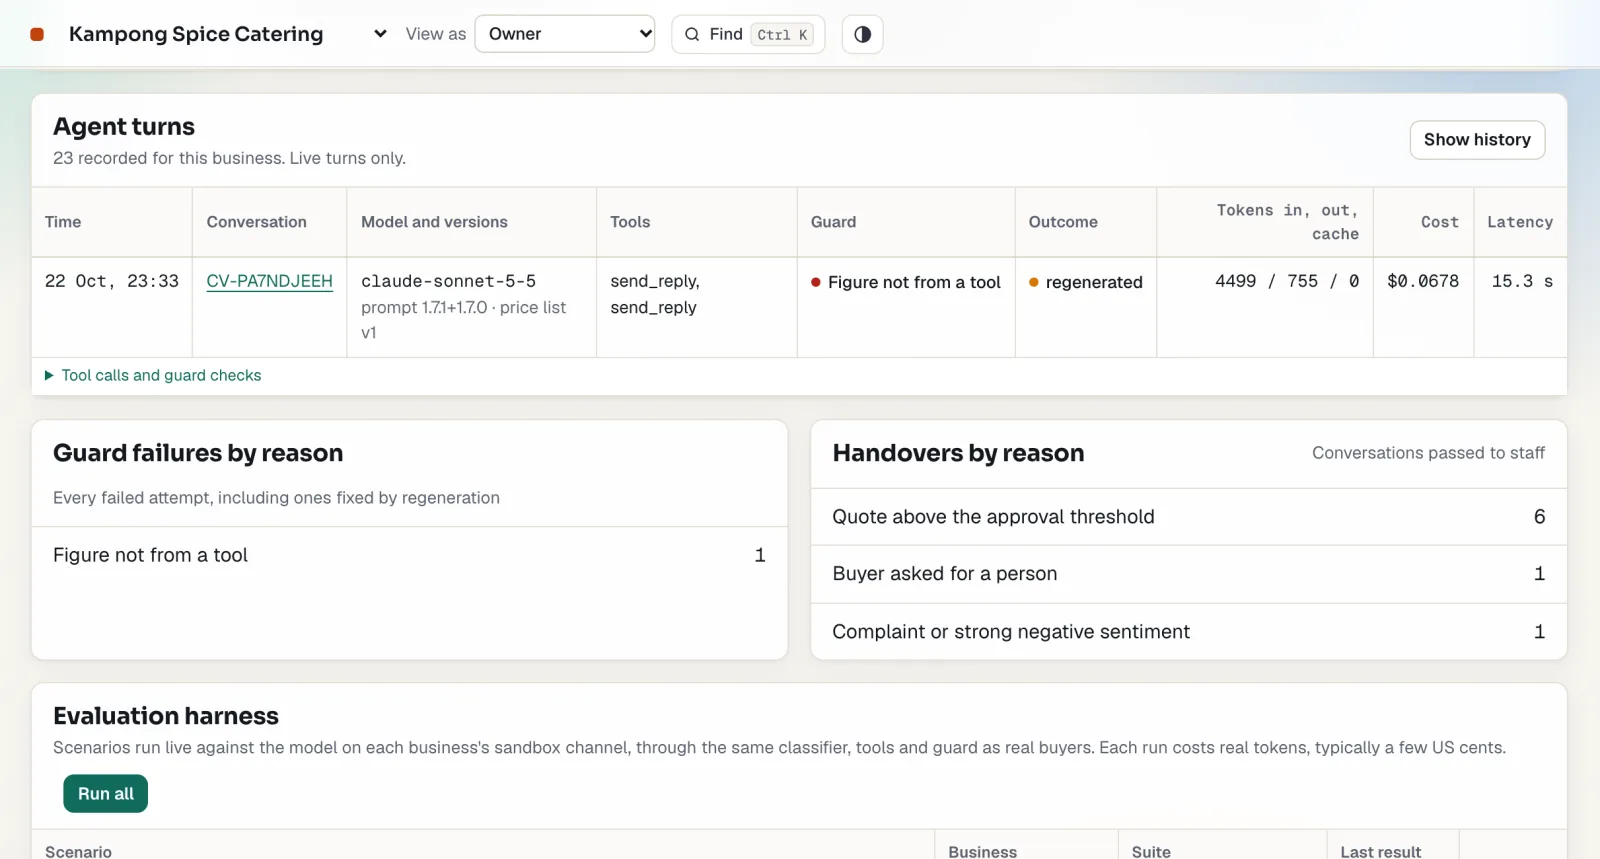Click the Latency column header
1600x859 pixels.
pos(1520,222)
